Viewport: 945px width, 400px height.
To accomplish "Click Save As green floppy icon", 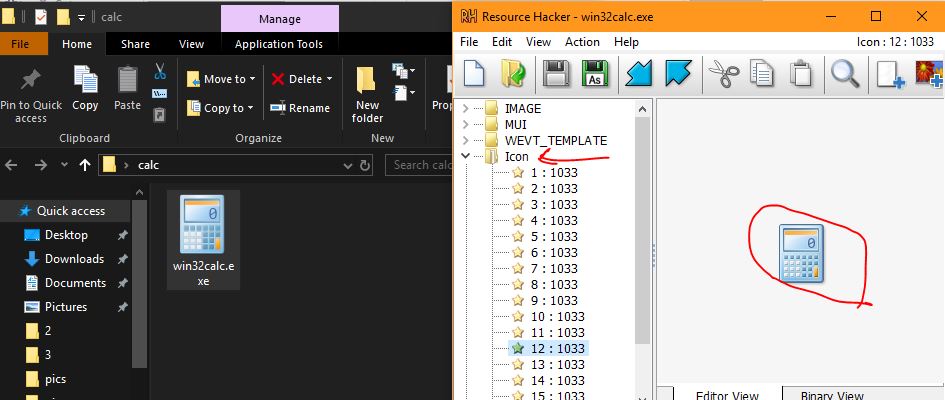I will (594, 74).
